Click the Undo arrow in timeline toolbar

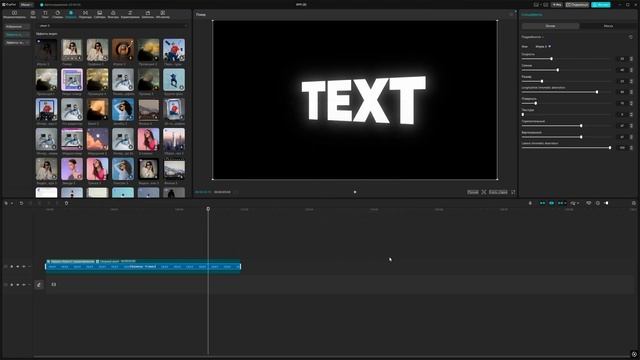coord(21,203)
